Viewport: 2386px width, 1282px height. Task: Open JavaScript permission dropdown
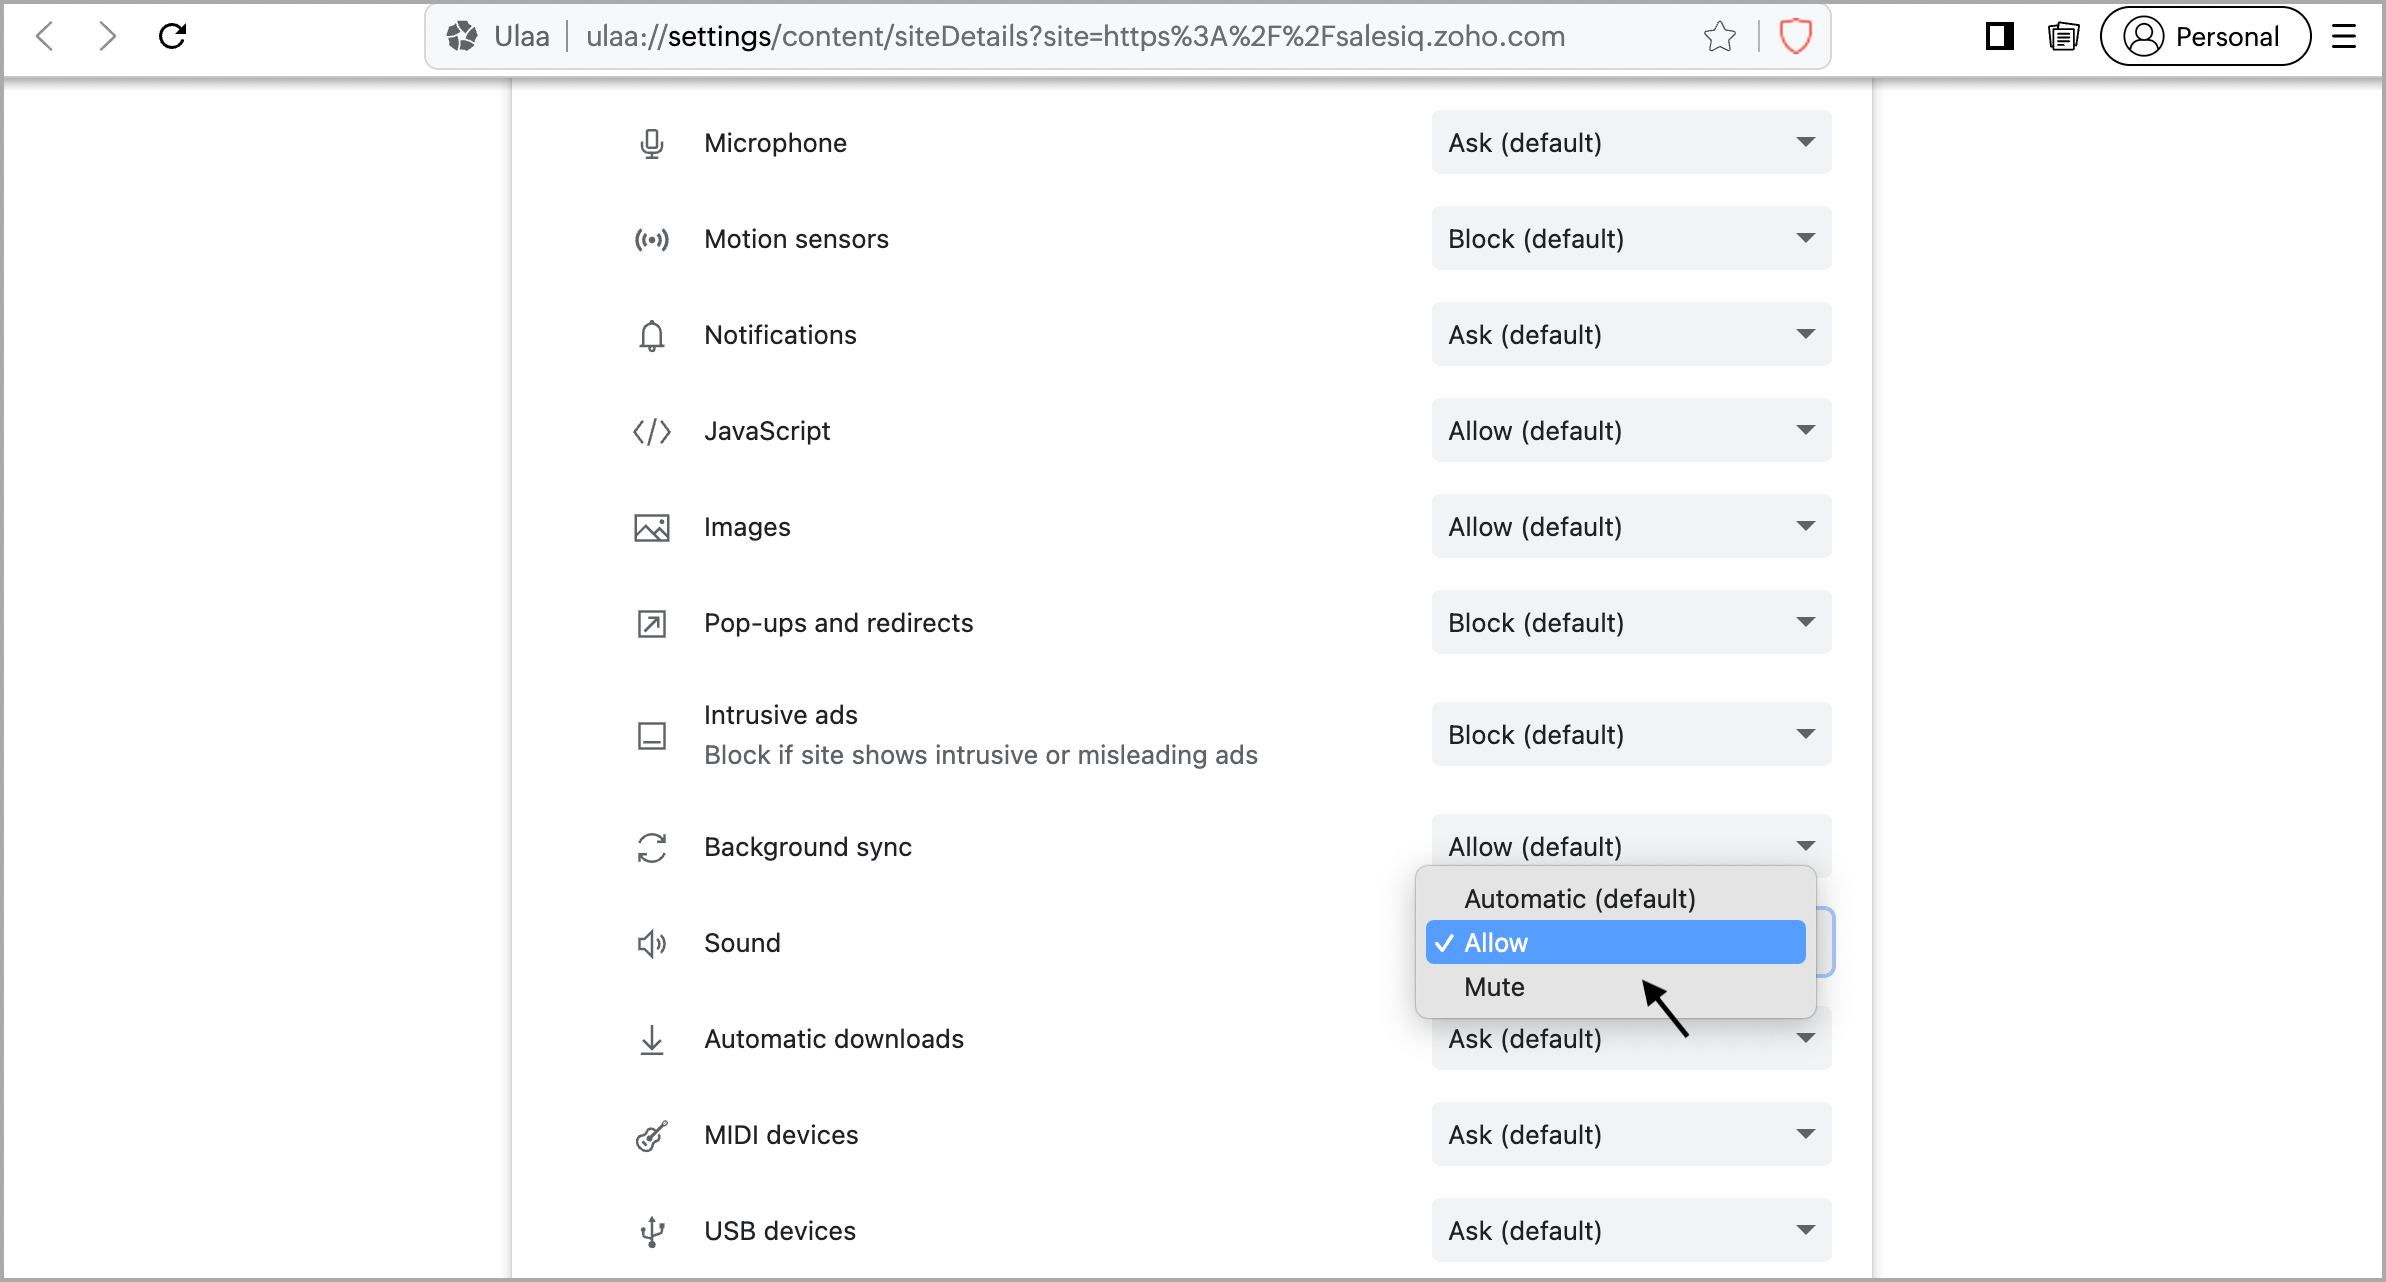pyautogui.click(x=1631, y=431)
